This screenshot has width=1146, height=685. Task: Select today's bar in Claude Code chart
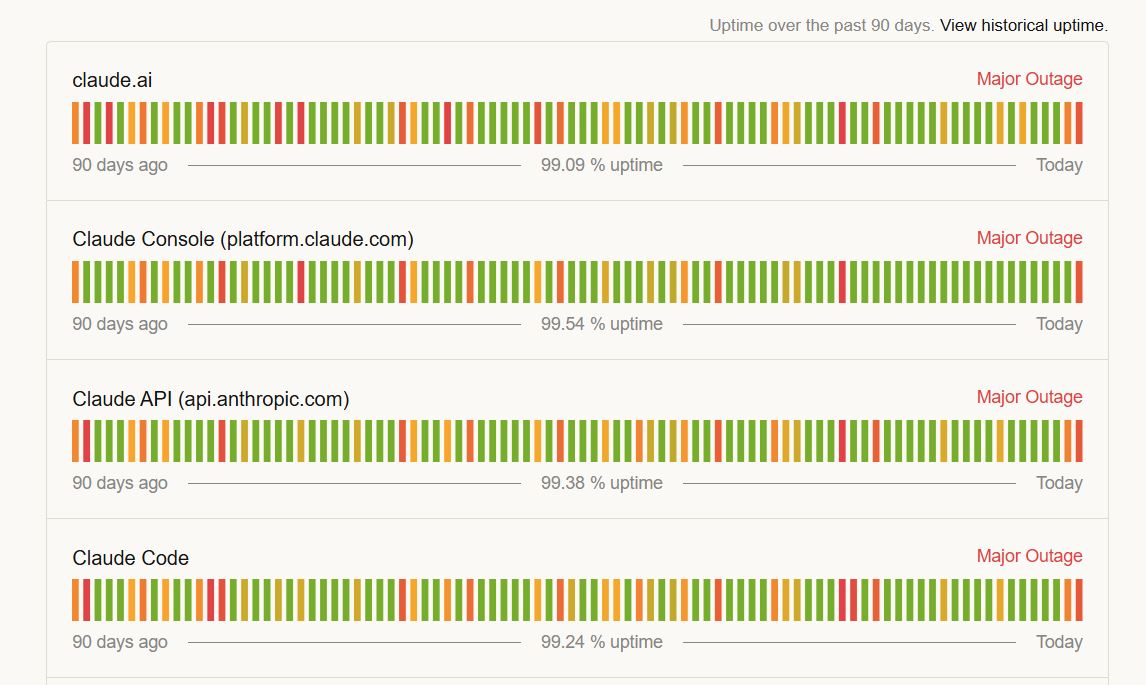(1079, 600)
